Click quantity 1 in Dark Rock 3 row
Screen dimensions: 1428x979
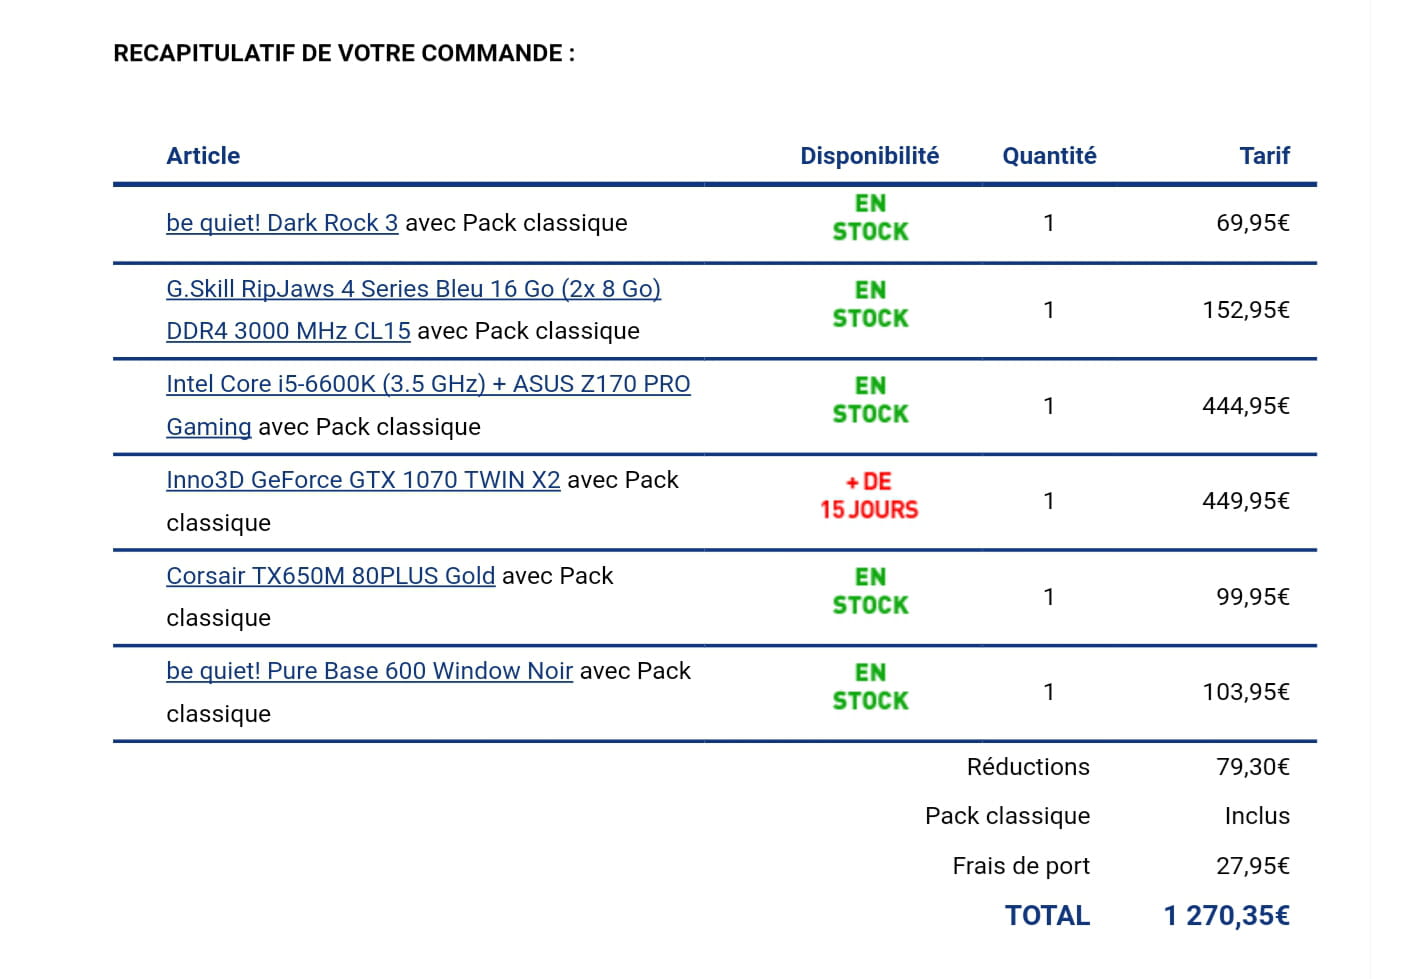tap(1049, 223)
